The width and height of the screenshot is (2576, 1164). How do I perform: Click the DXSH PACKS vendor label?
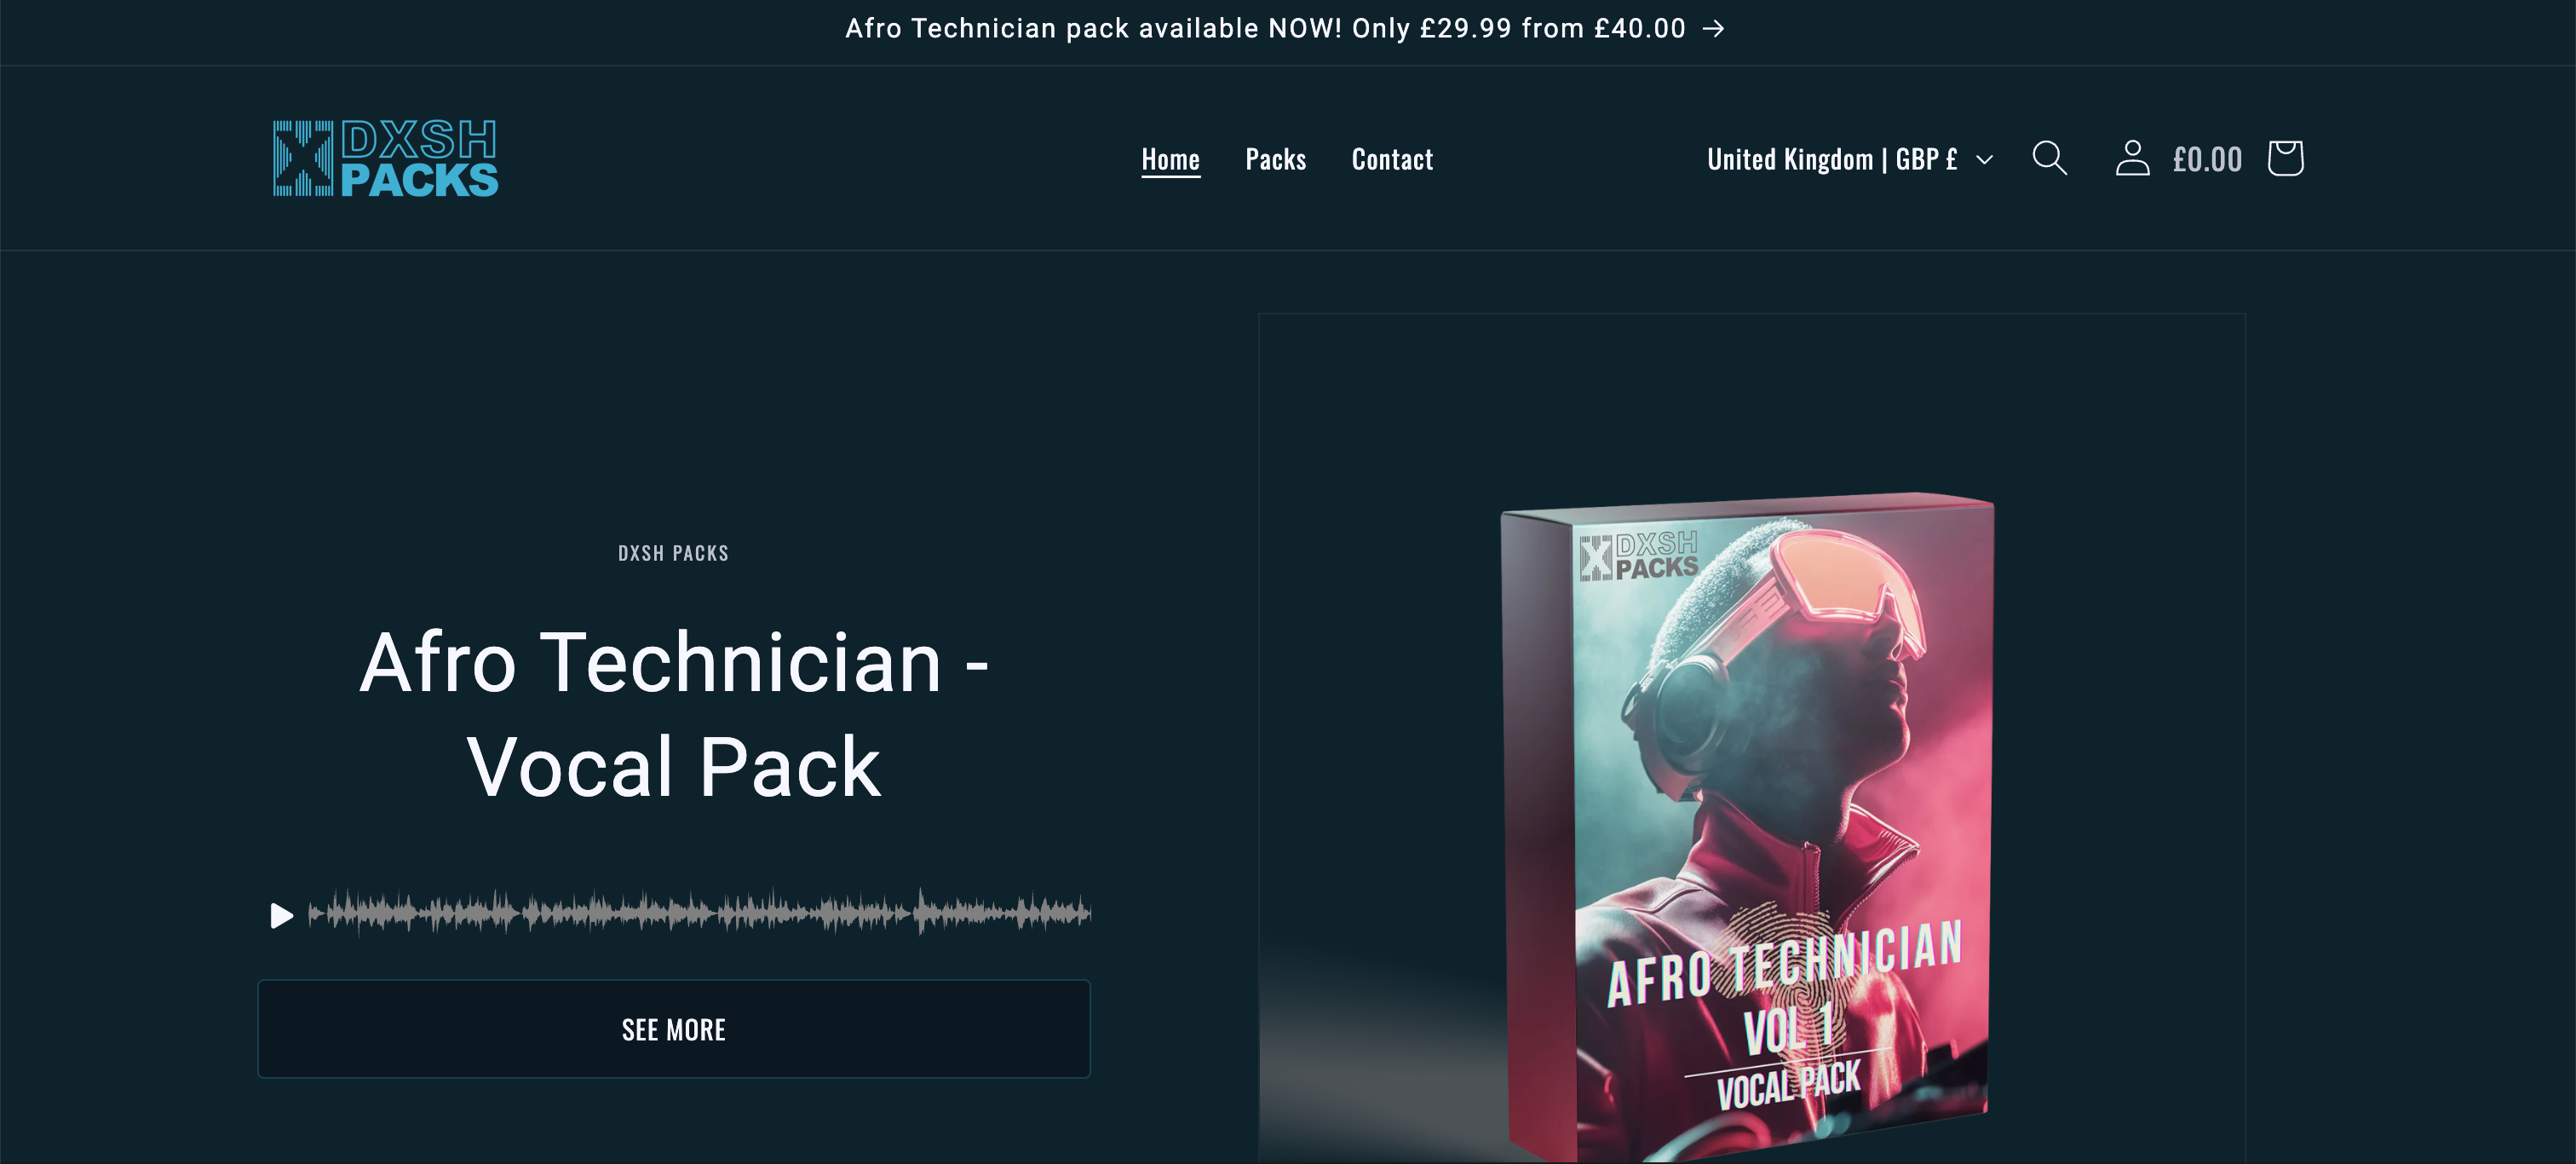point(673,553)
